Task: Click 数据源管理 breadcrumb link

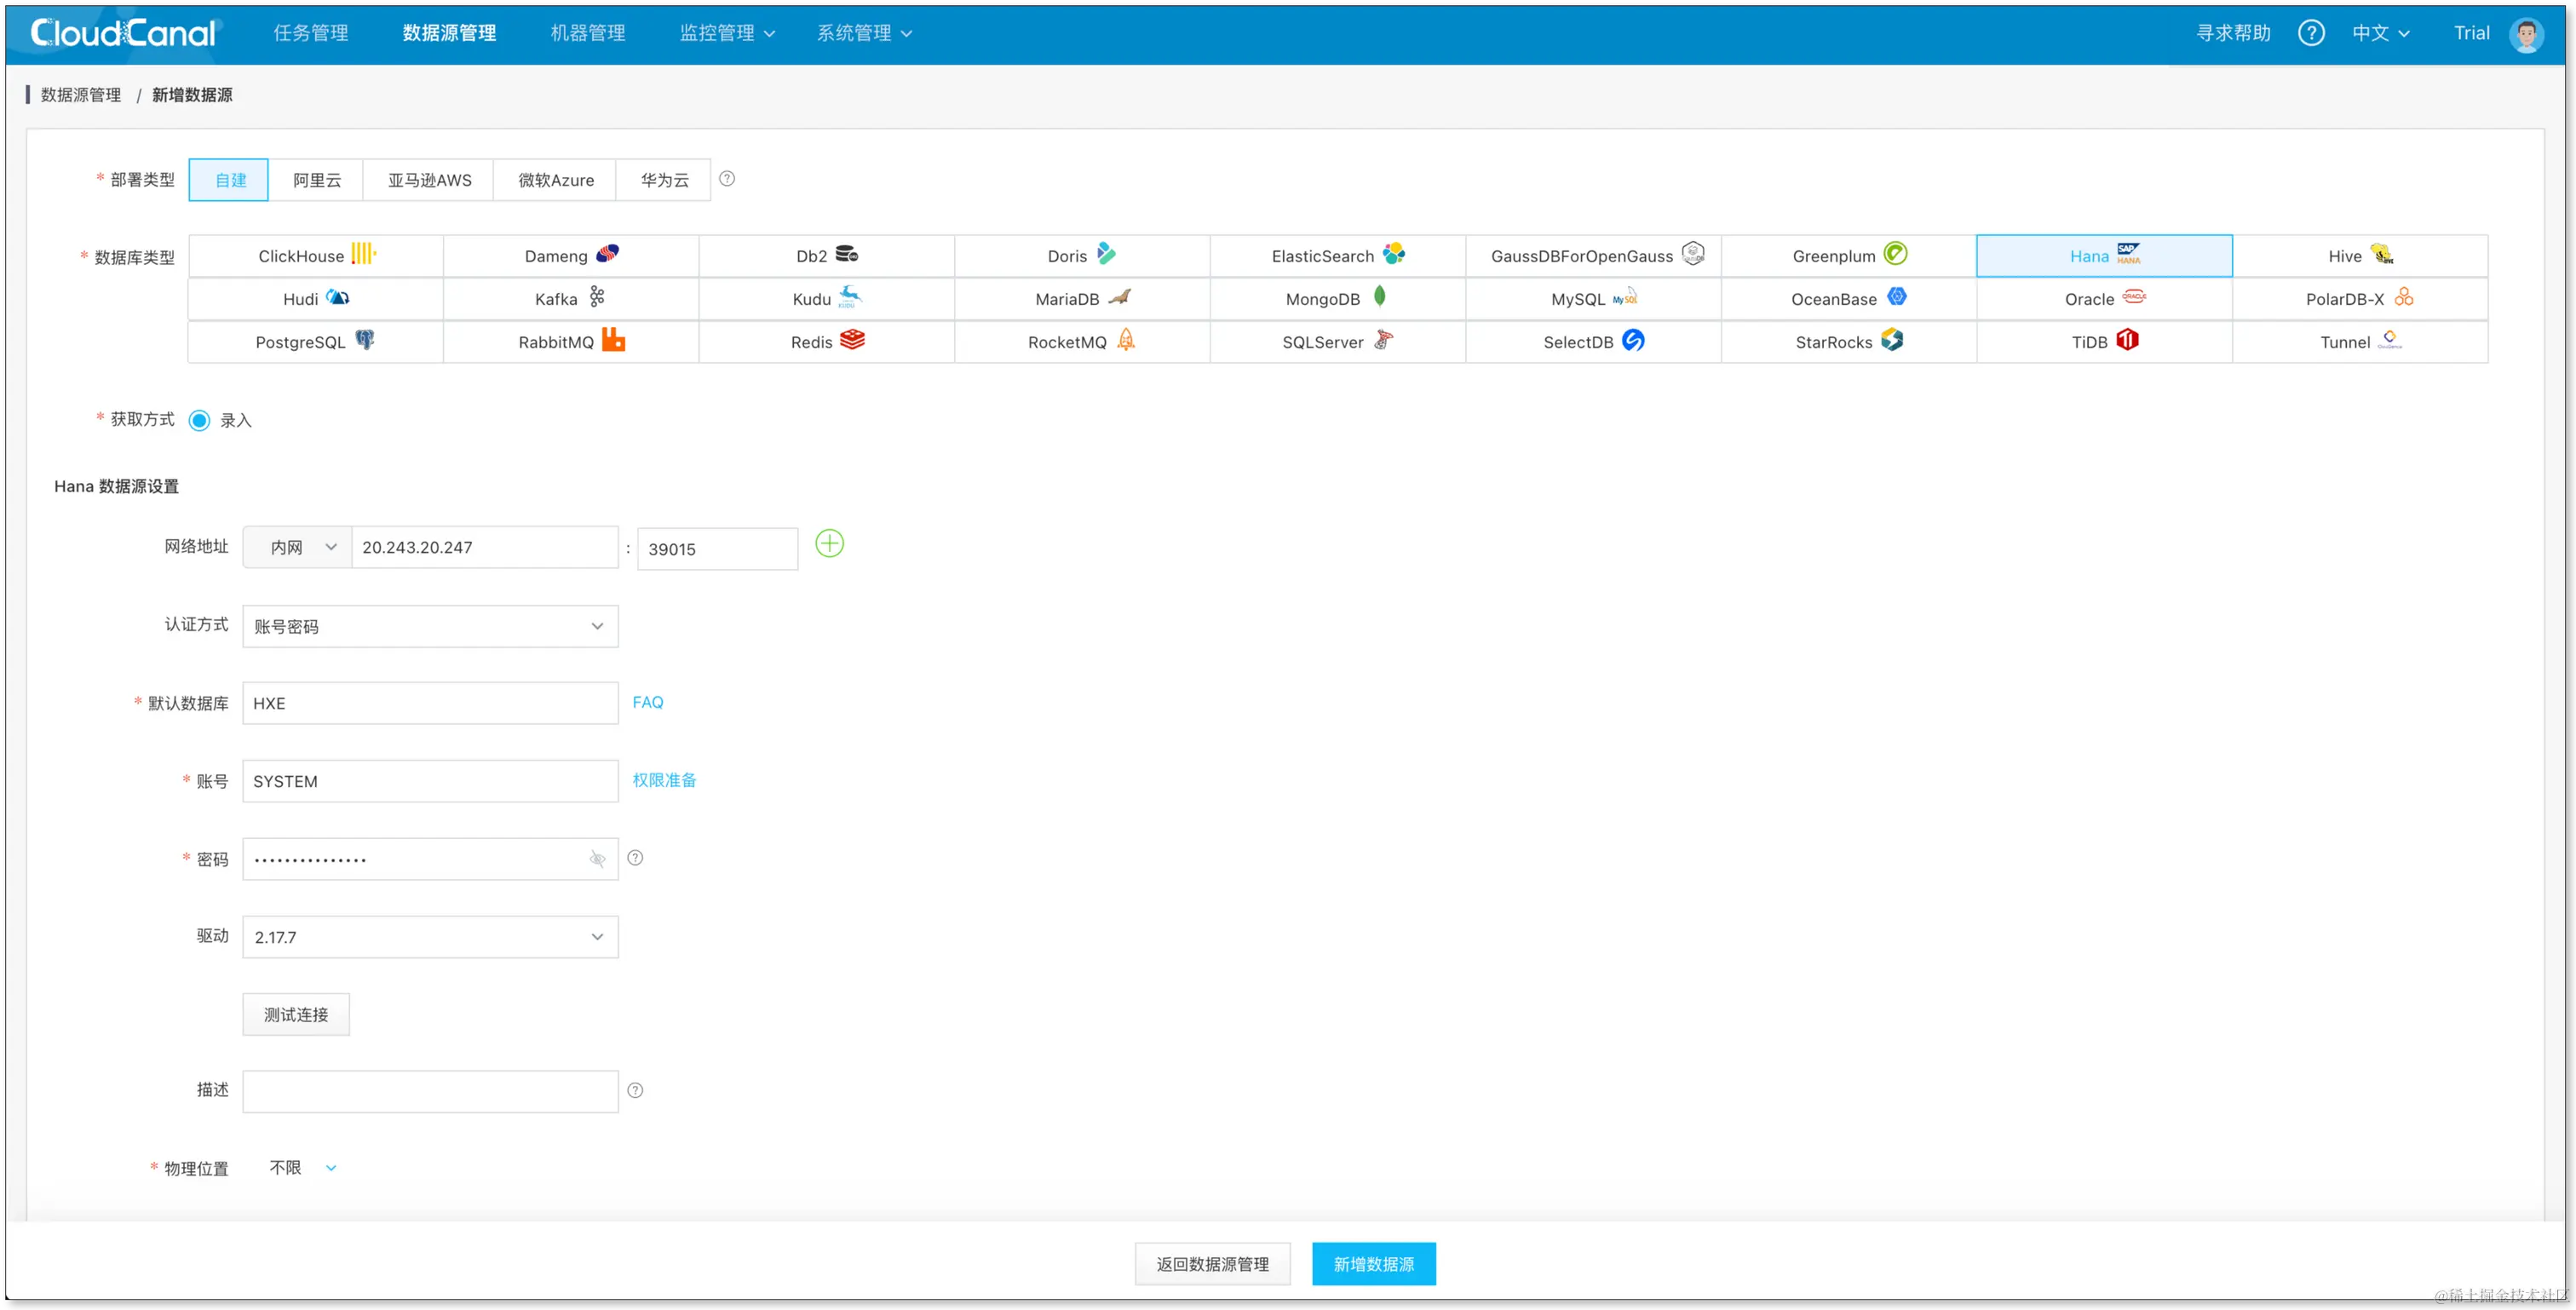Action: 80,95
